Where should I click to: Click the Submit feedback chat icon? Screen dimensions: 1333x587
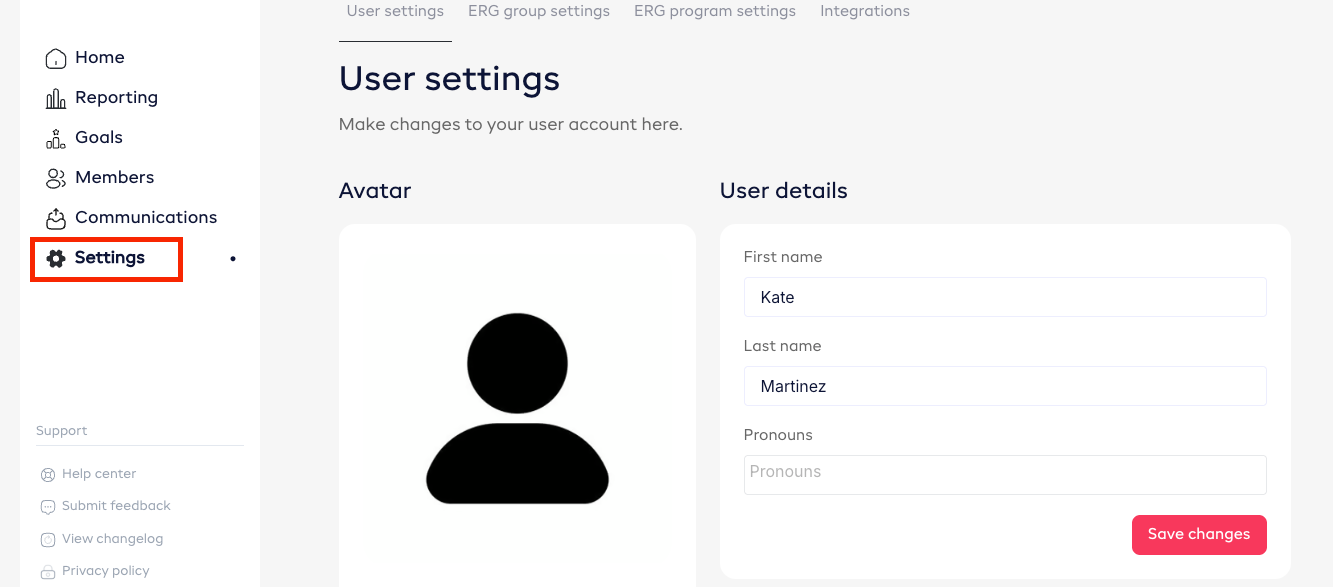[48, 507]
